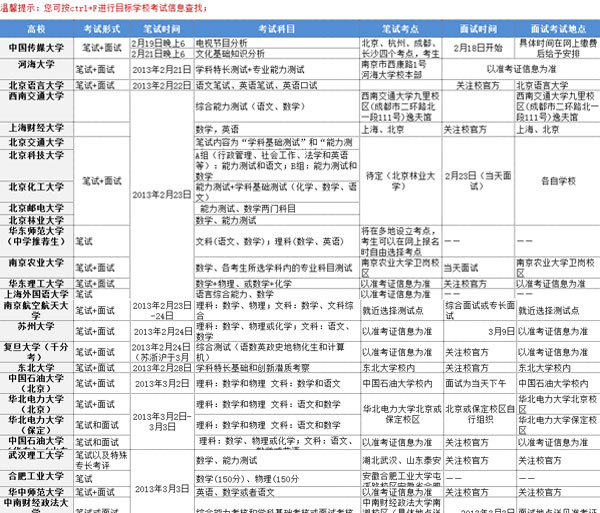Select the 武汉理工大学 cell
This screenshot has height=513, width=600.
(x=36, y=460)
